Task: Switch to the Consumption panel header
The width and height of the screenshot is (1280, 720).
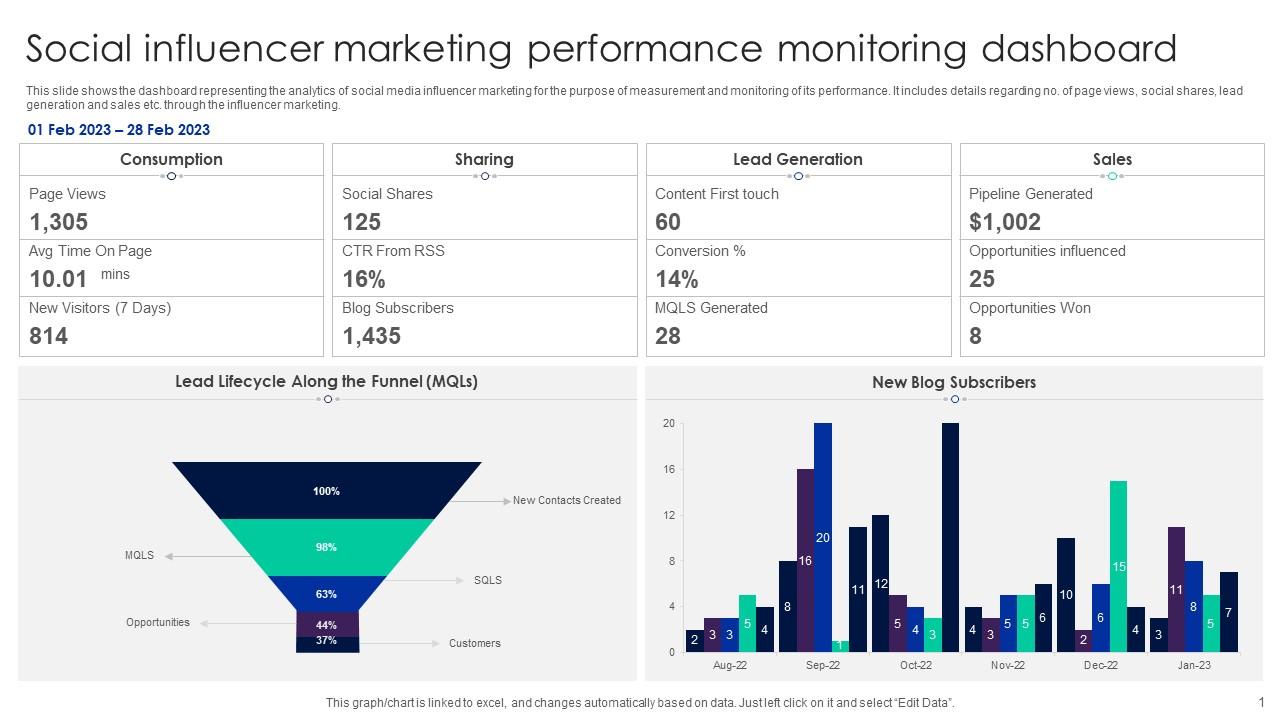Action: 170,159
